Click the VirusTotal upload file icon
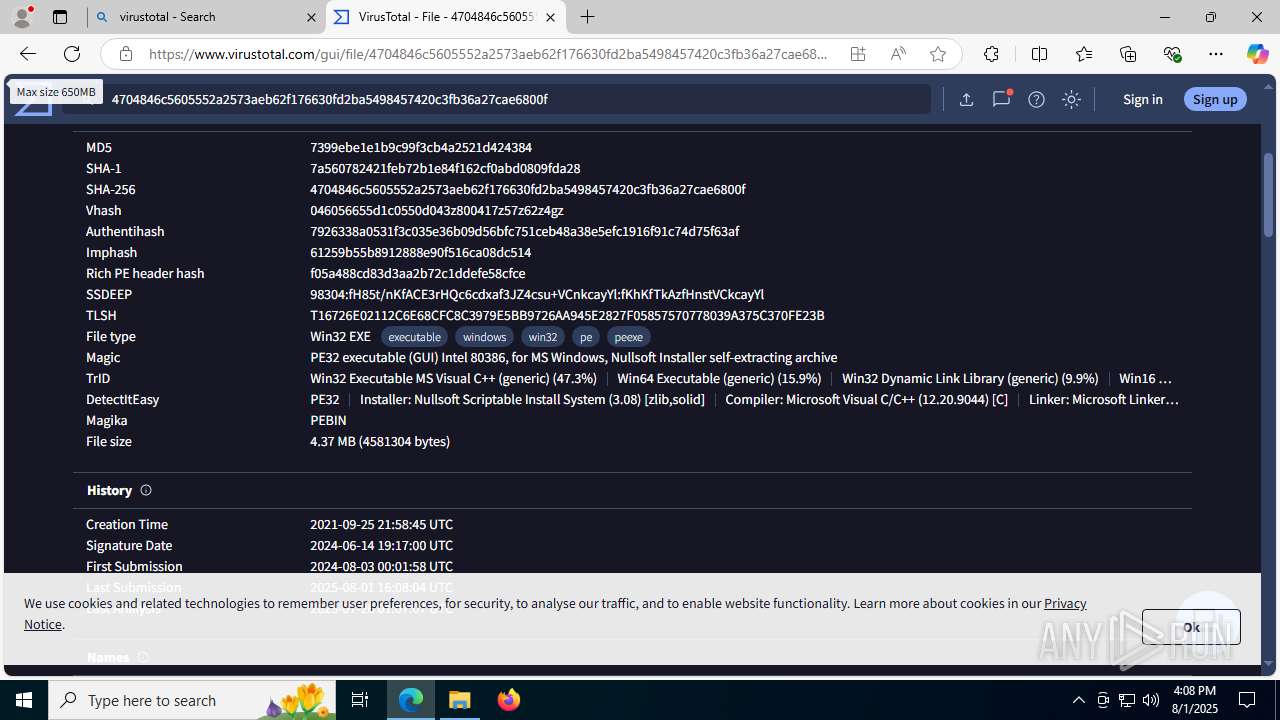This screenshot has height=720, width=1280. point(966,99)
